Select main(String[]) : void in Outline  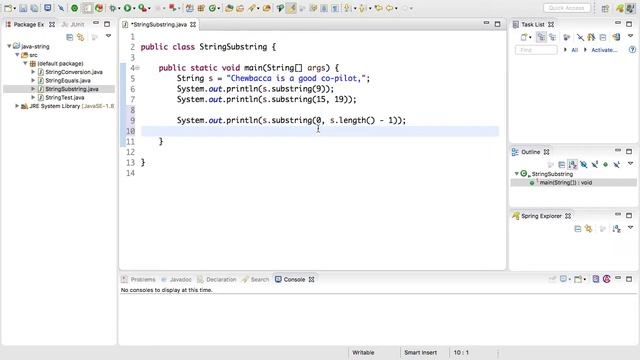[565, 182]
